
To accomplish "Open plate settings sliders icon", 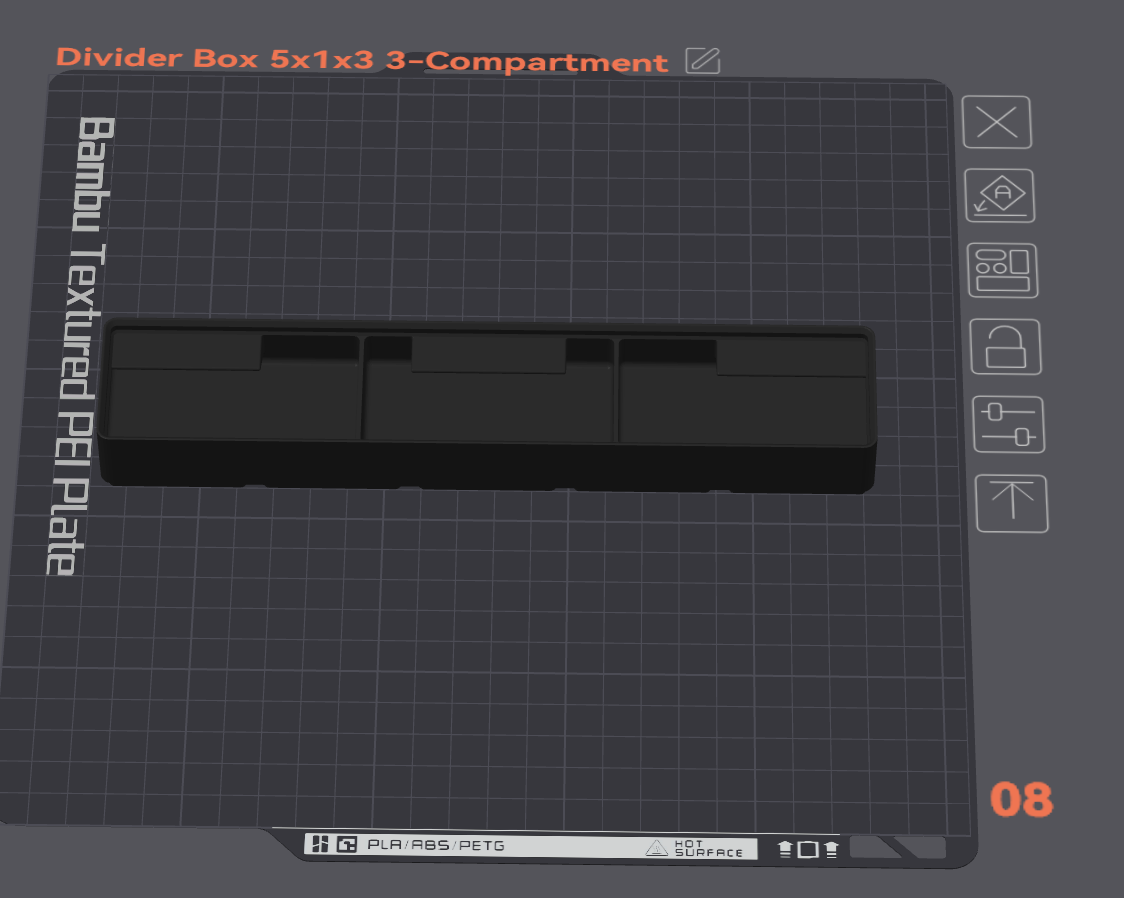I will (1009, 424).
